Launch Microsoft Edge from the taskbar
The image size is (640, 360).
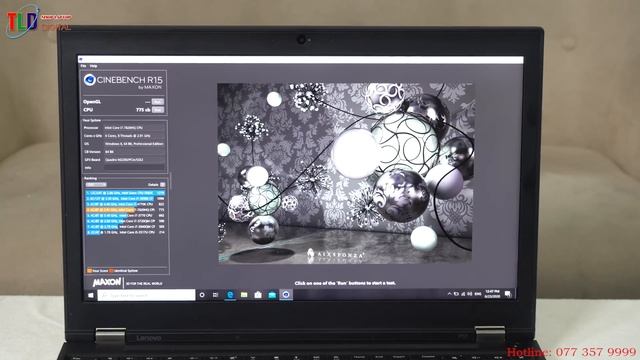tap(230, 295)
